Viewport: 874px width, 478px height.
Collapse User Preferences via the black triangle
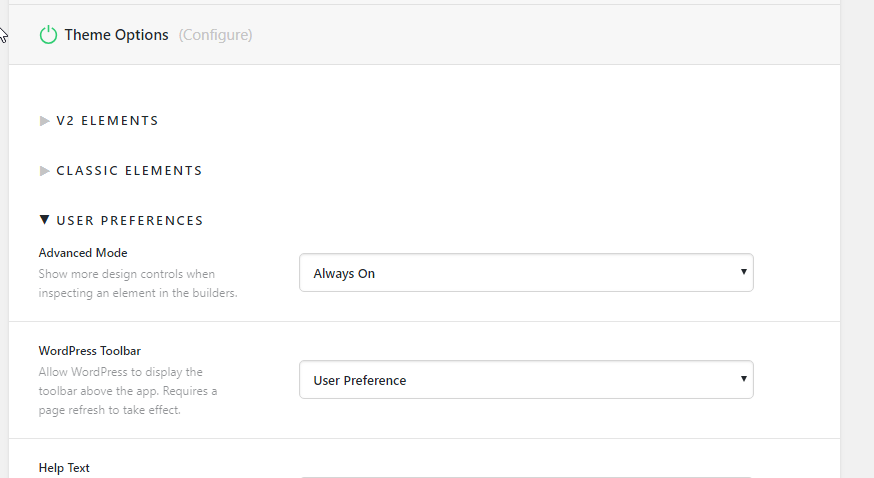tap(45, 220)
